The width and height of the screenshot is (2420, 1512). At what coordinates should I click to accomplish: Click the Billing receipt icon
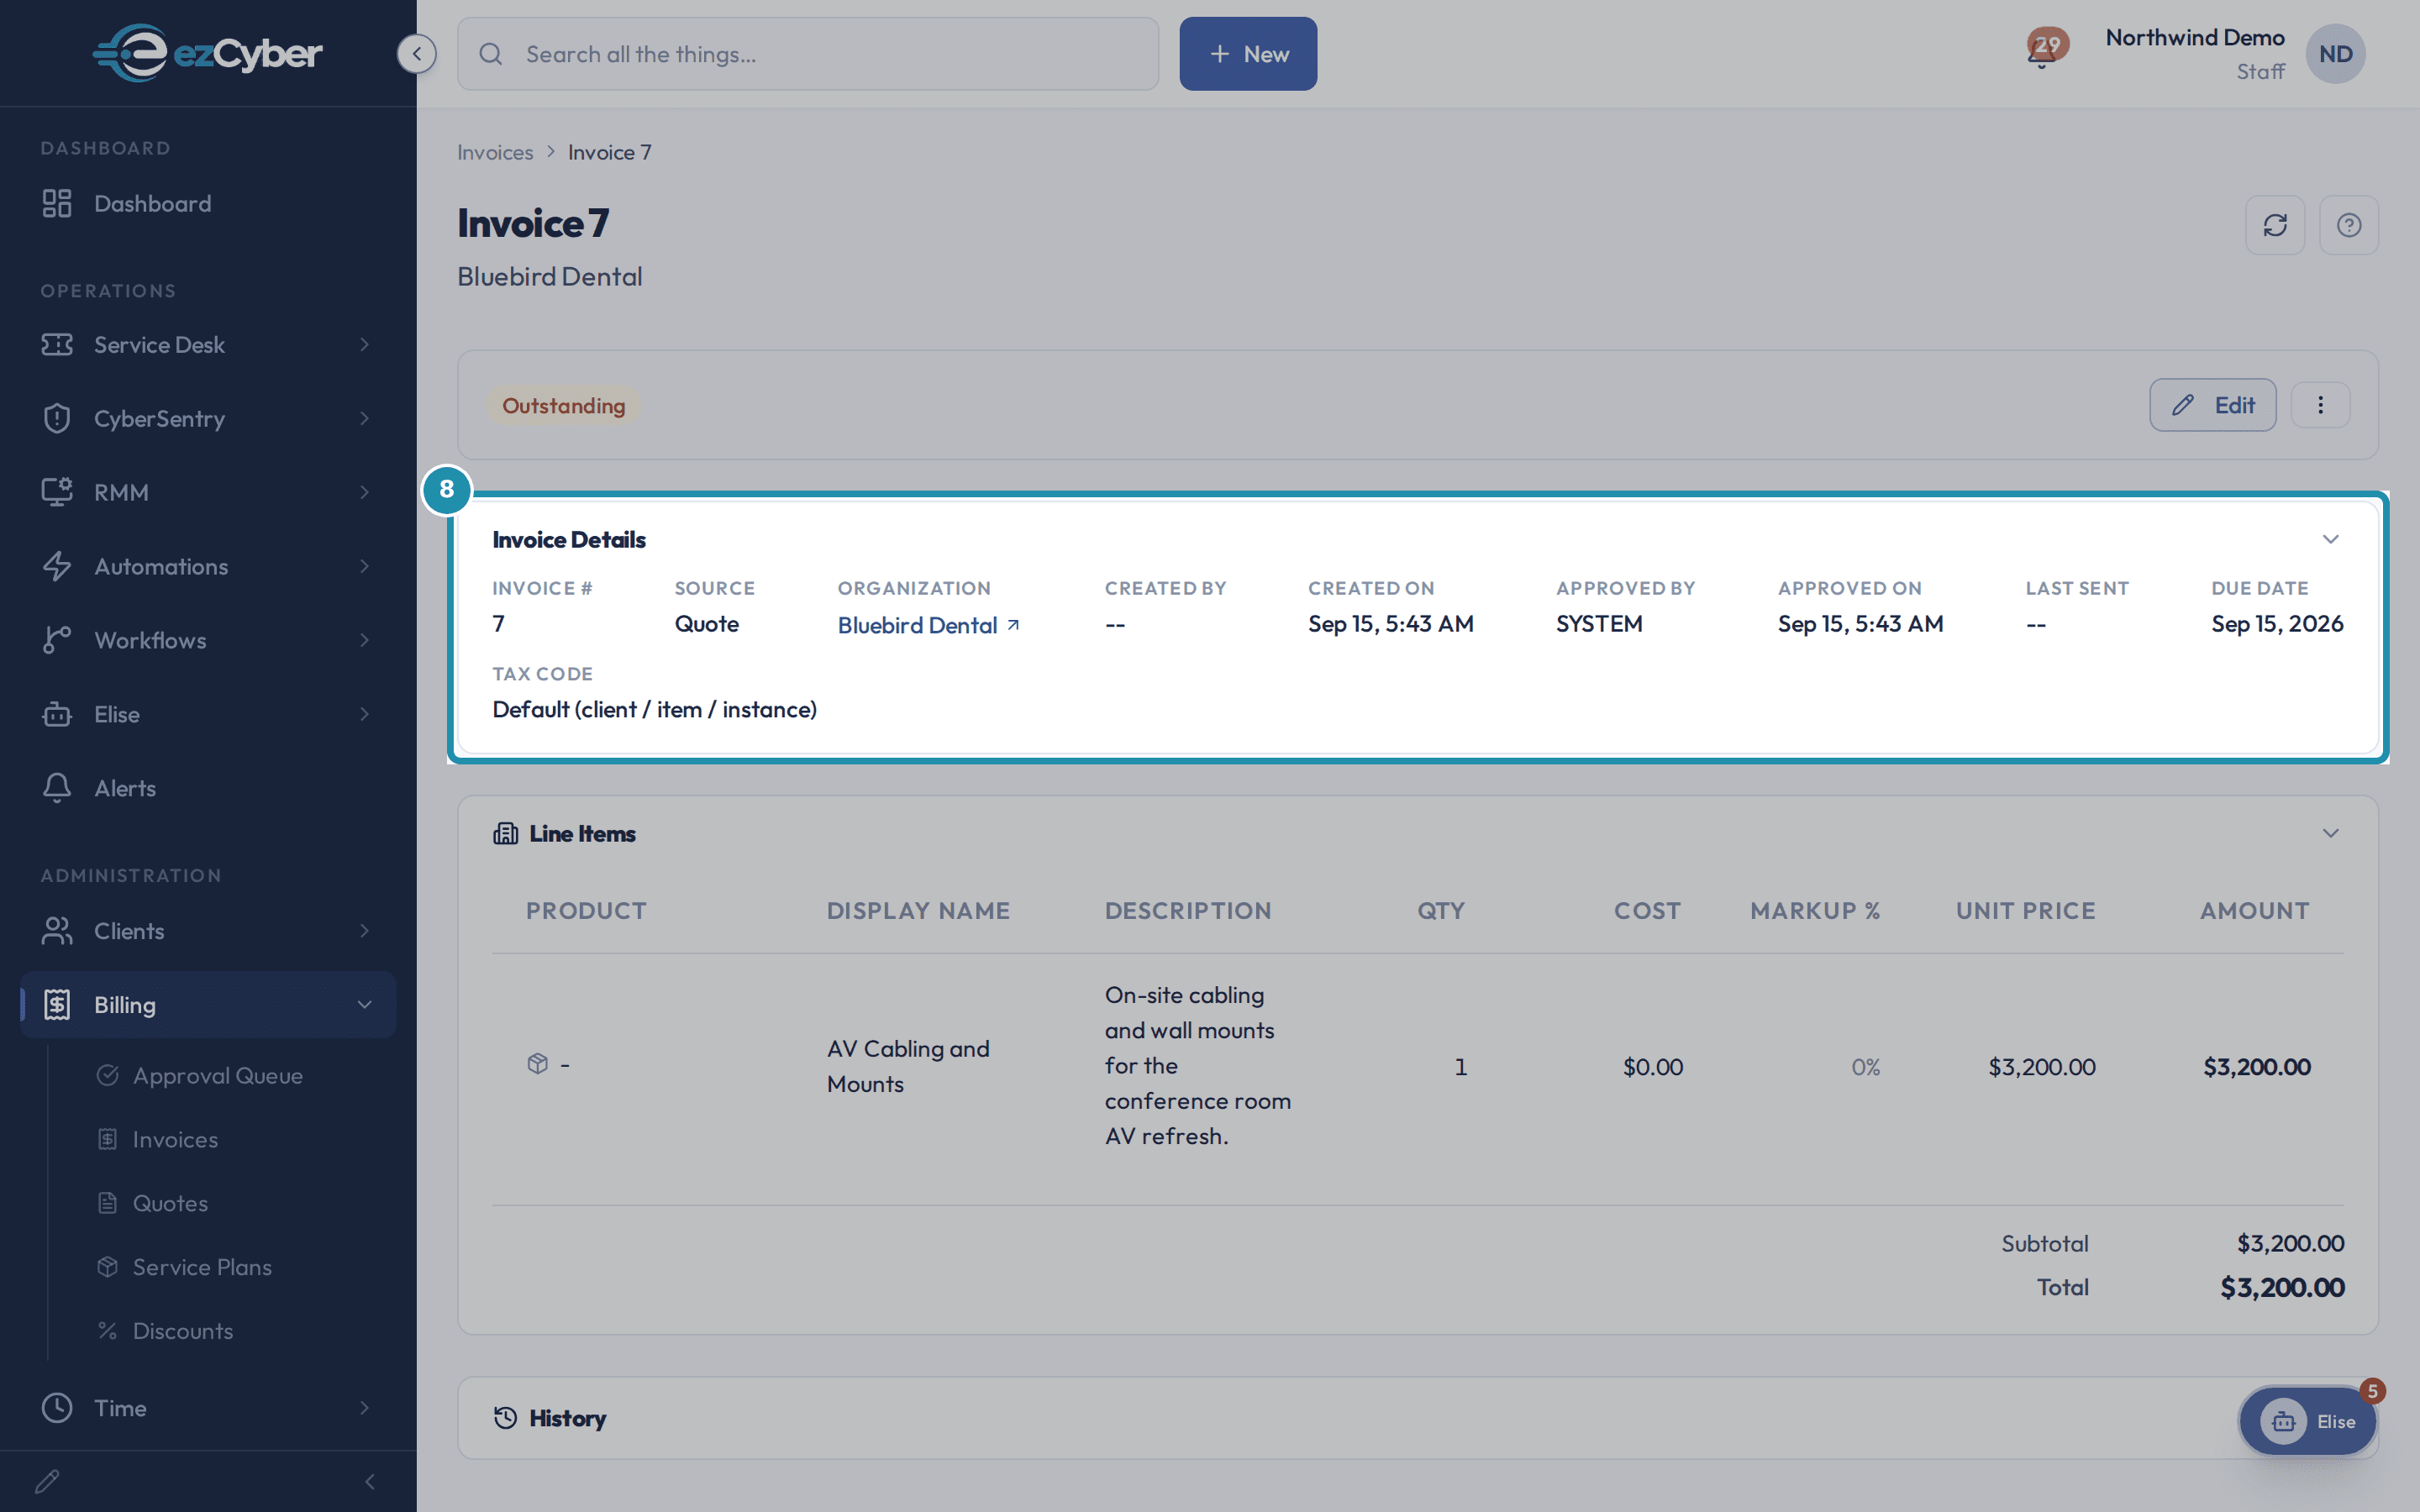pyautogui.click(x=57, y=1004)
